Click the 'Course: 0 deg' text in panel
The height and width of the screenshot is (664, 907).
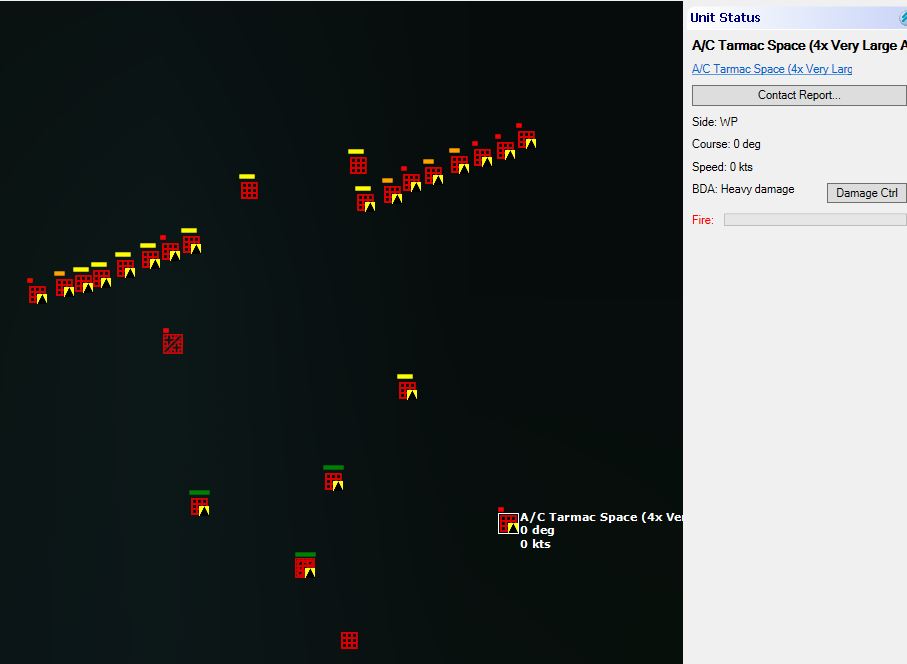[726, 144]
